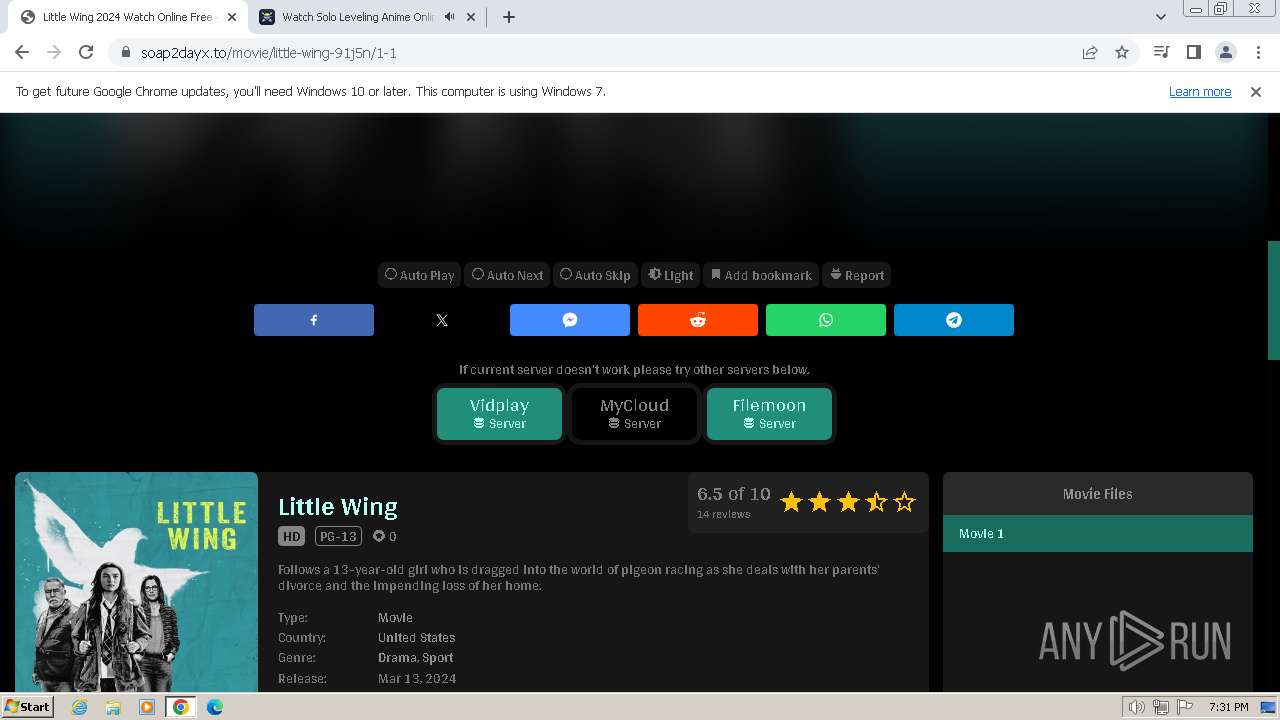Click the address bar URL
1280x720 pixels.
pyautogui.click(x=269, y=53)
